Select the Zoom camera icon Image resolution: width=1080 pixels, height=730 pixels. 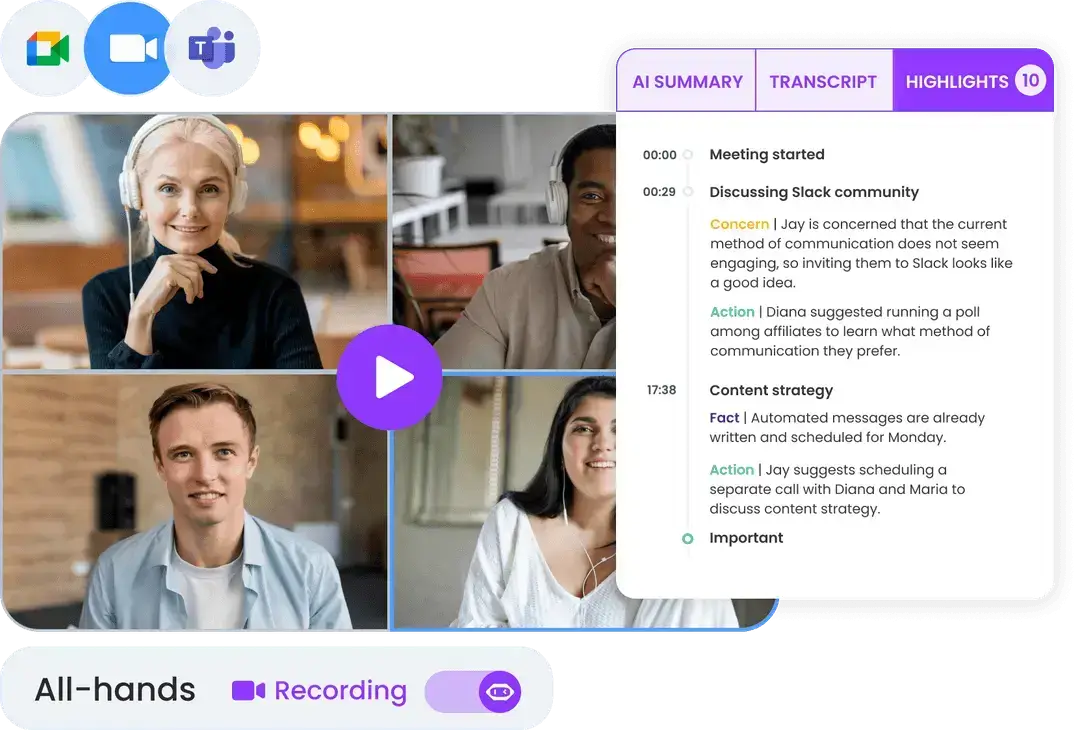131,48
